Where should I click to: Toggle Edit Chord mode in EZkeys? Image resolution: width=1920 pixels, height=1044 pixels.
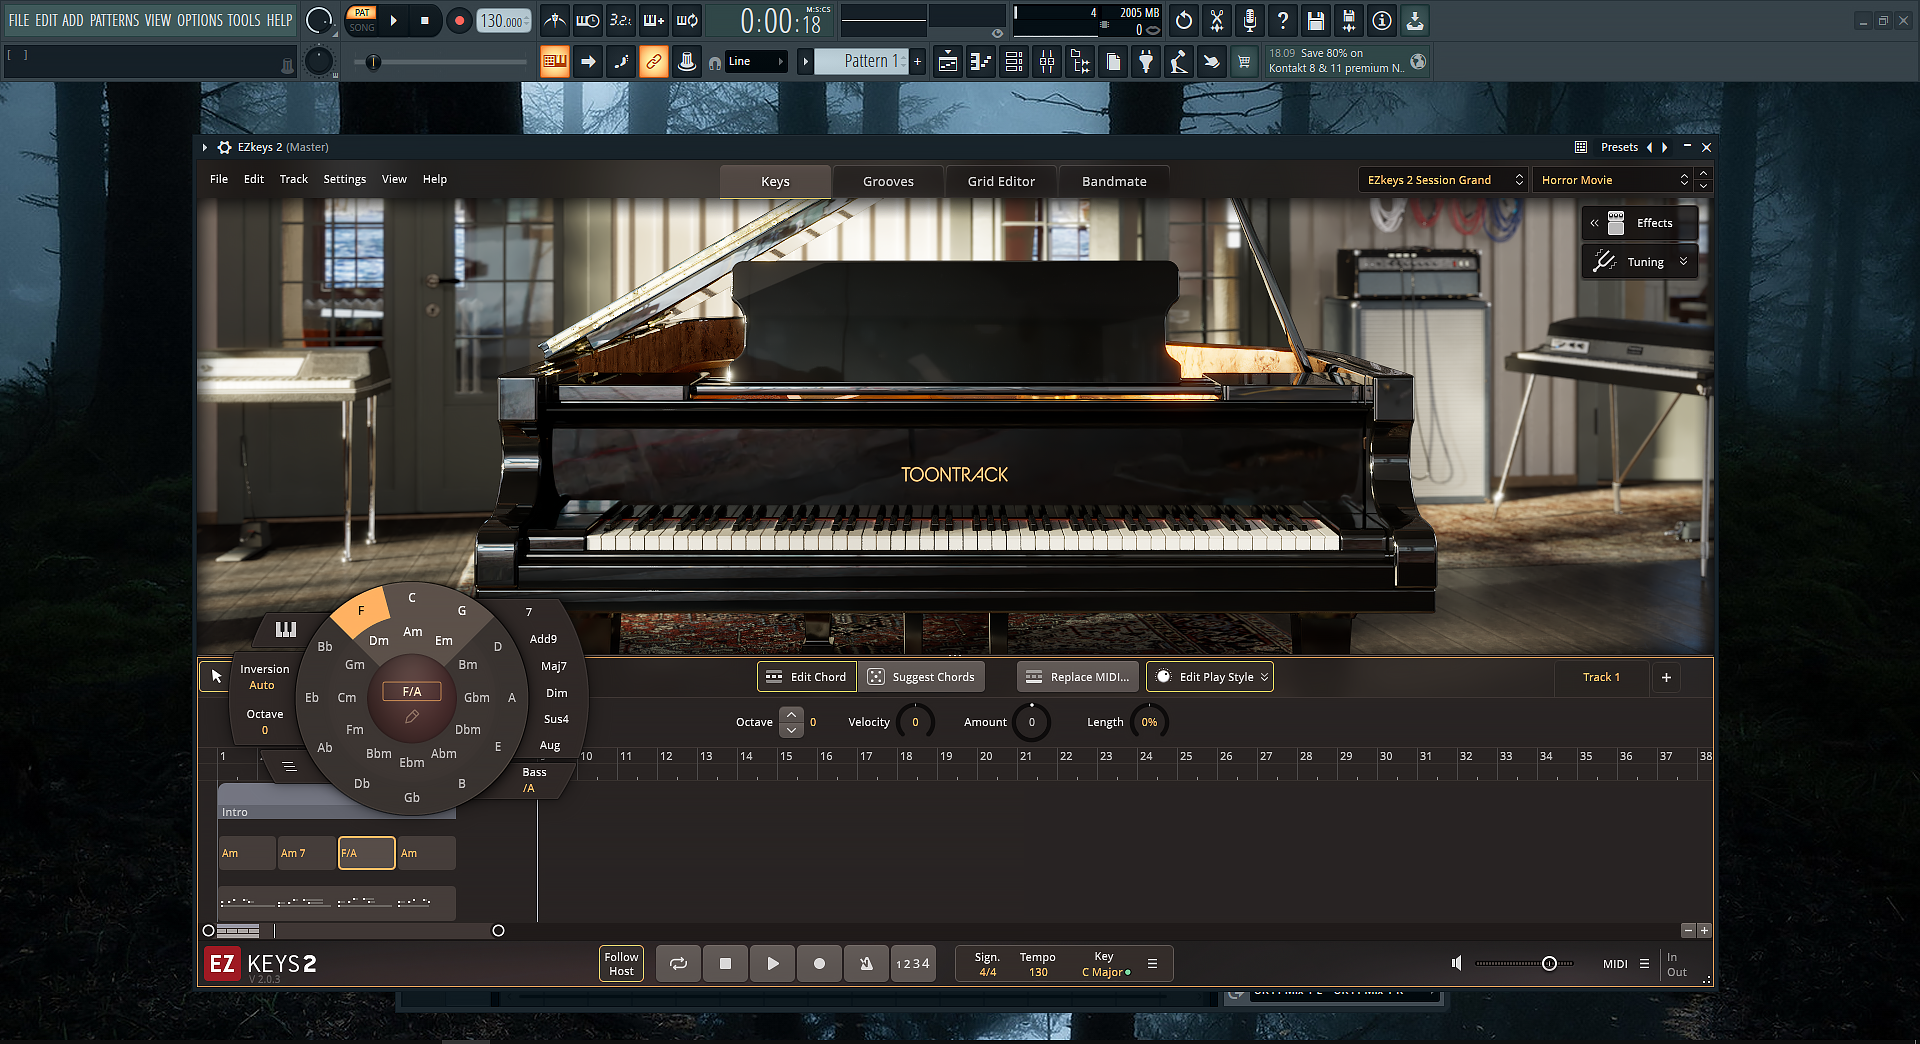point(807,677)
